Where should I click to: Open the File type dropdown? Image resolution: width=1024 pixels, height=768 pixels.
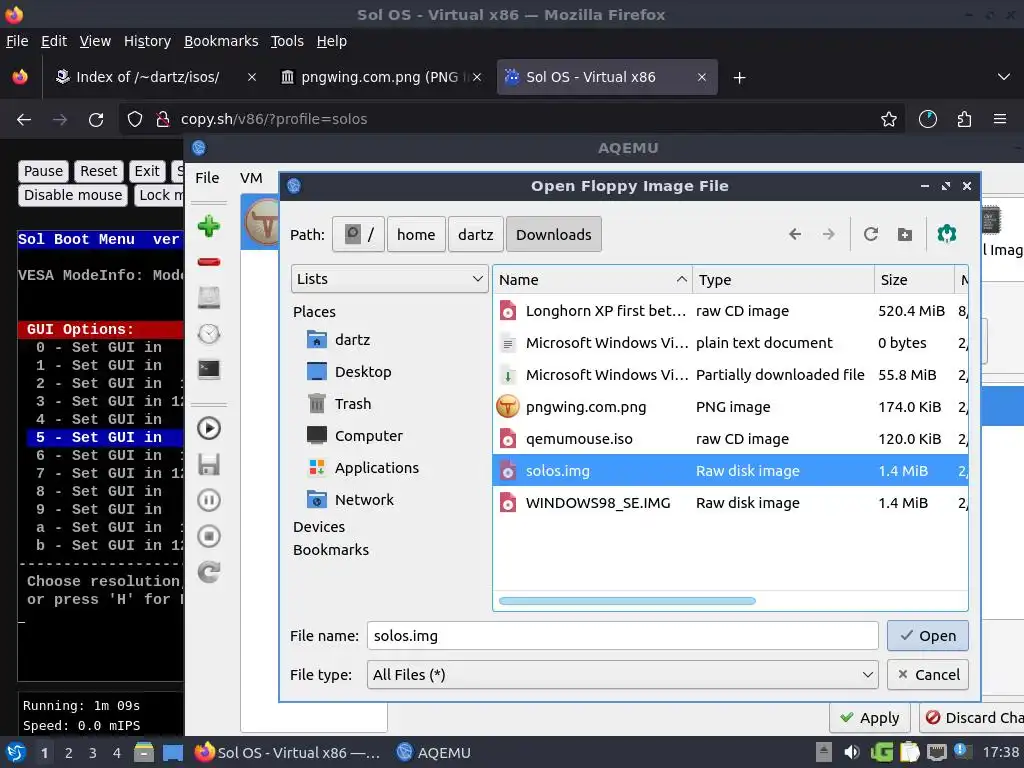(x=623, y=675)
